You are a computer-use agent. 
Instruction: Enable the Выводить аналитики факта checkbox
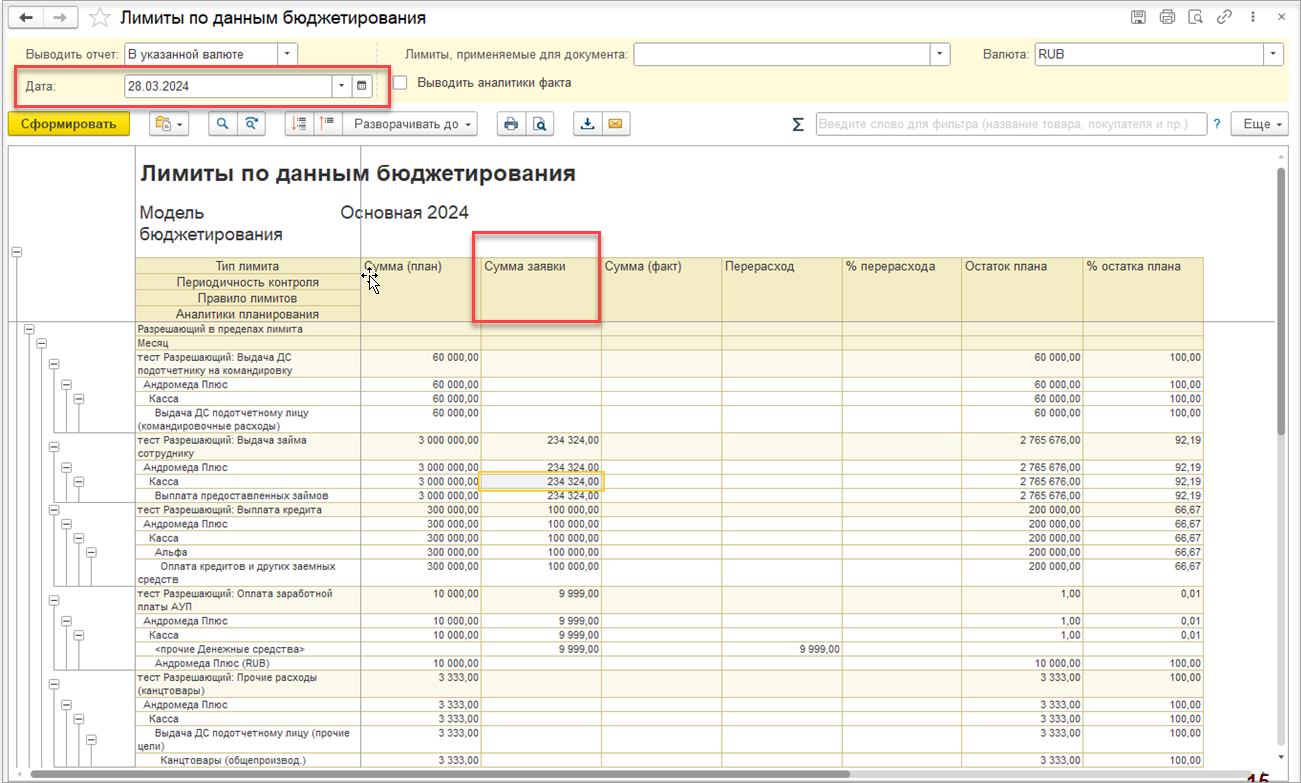click(401, 83)
